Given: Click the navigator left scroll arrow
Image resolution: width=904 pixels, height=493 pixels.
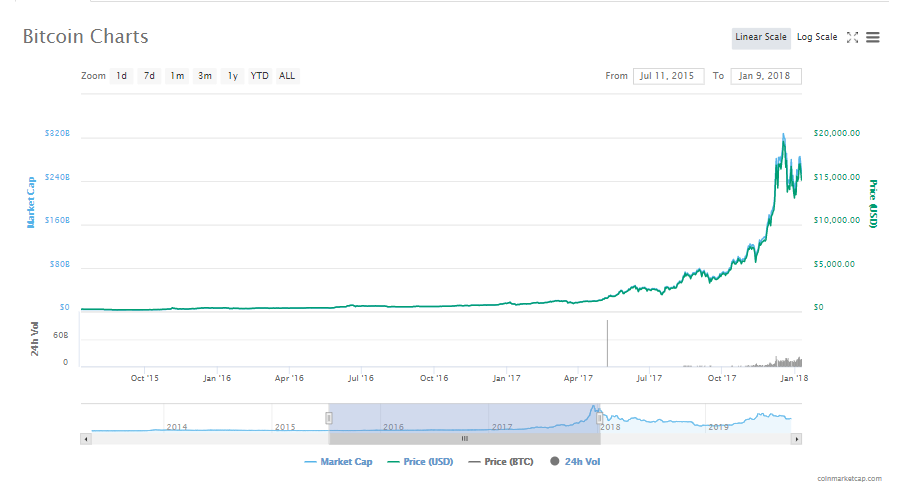Looking at the screenshot, I should (x=86, y=439).
